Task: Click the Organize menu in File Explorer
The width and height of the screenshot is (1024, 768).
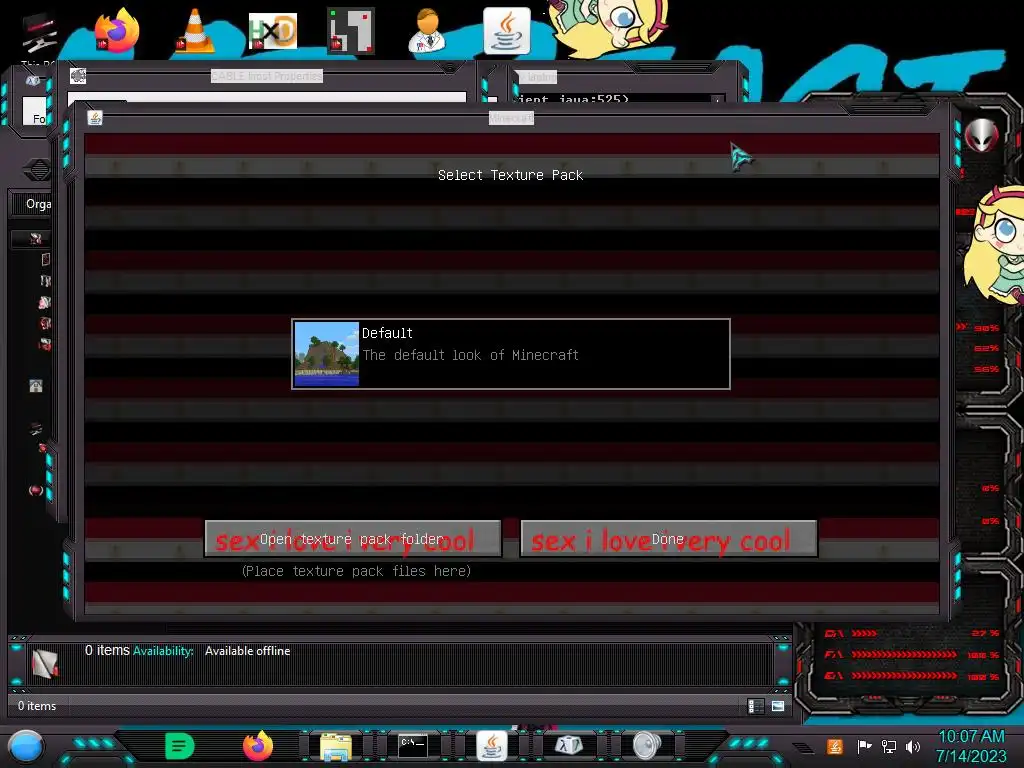Action: click(38, 204)
